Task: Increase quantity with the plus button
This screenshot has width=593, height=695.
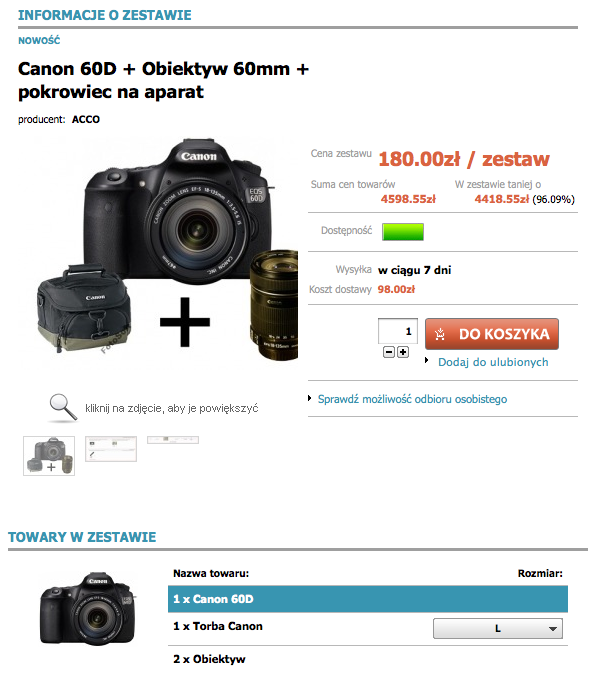Action: tap(403, 352)
